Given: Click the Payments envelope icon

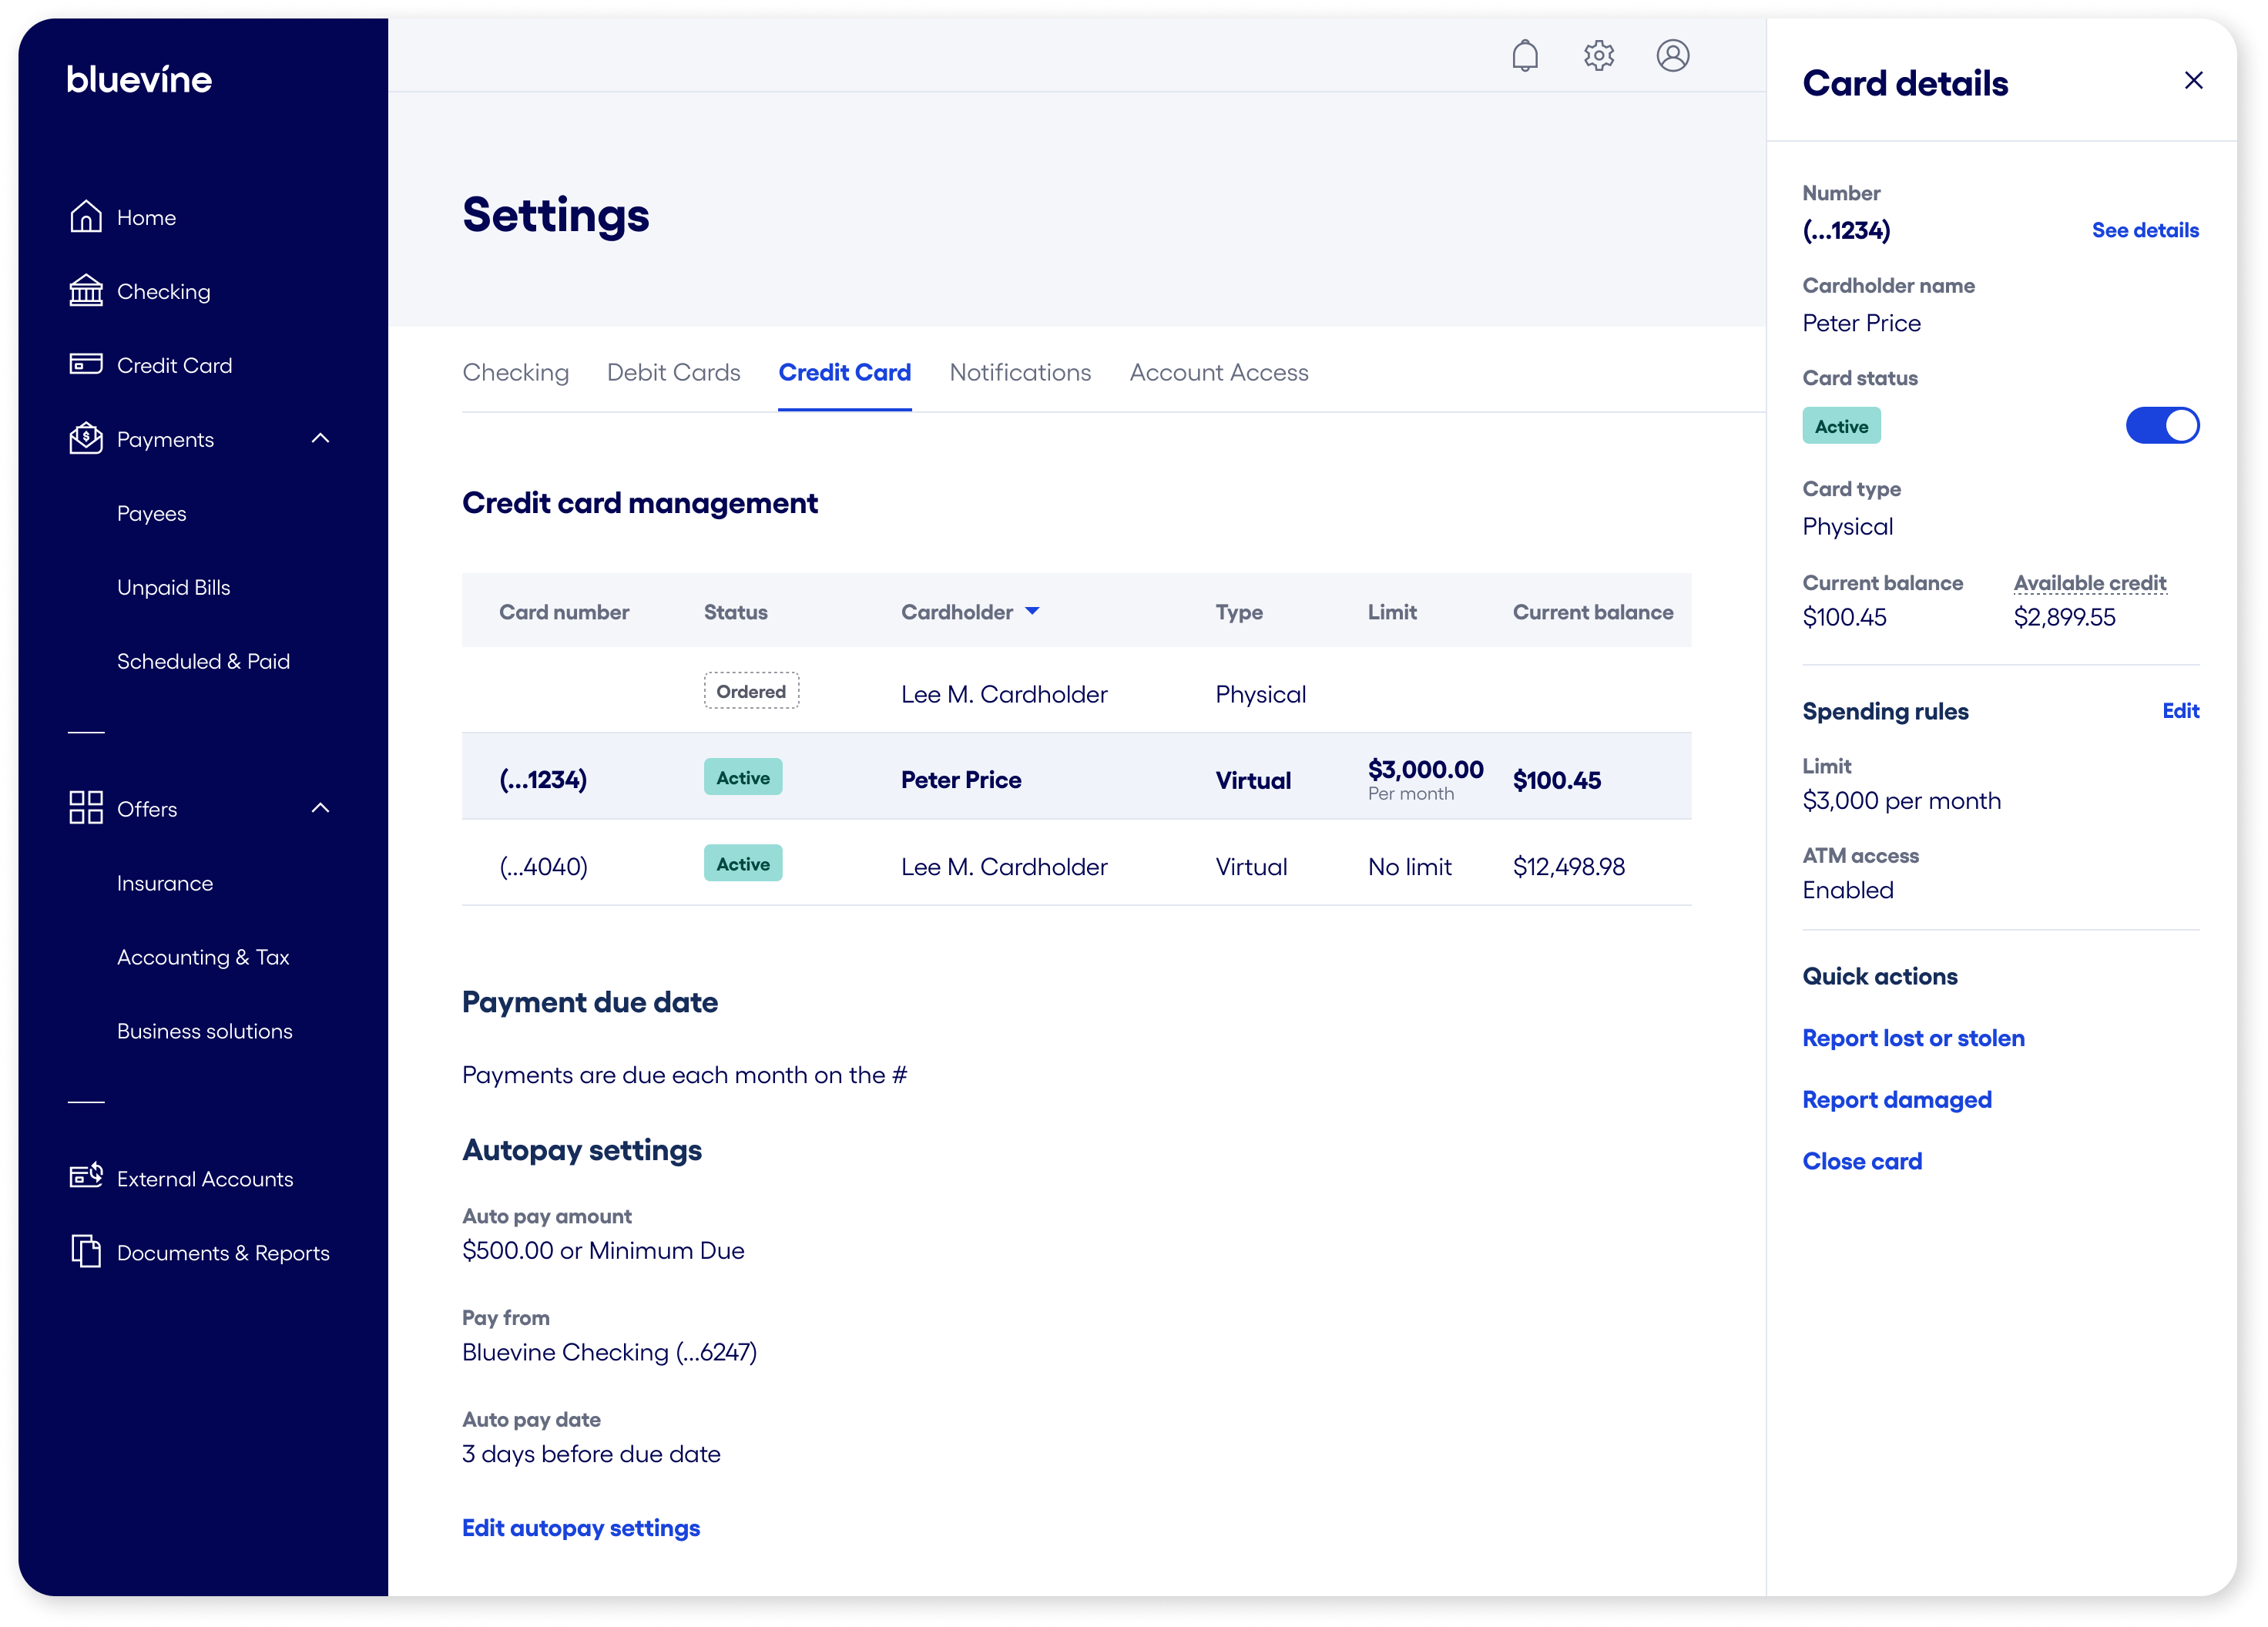Looking at the screenshot, I should click(x=85, y=438).
